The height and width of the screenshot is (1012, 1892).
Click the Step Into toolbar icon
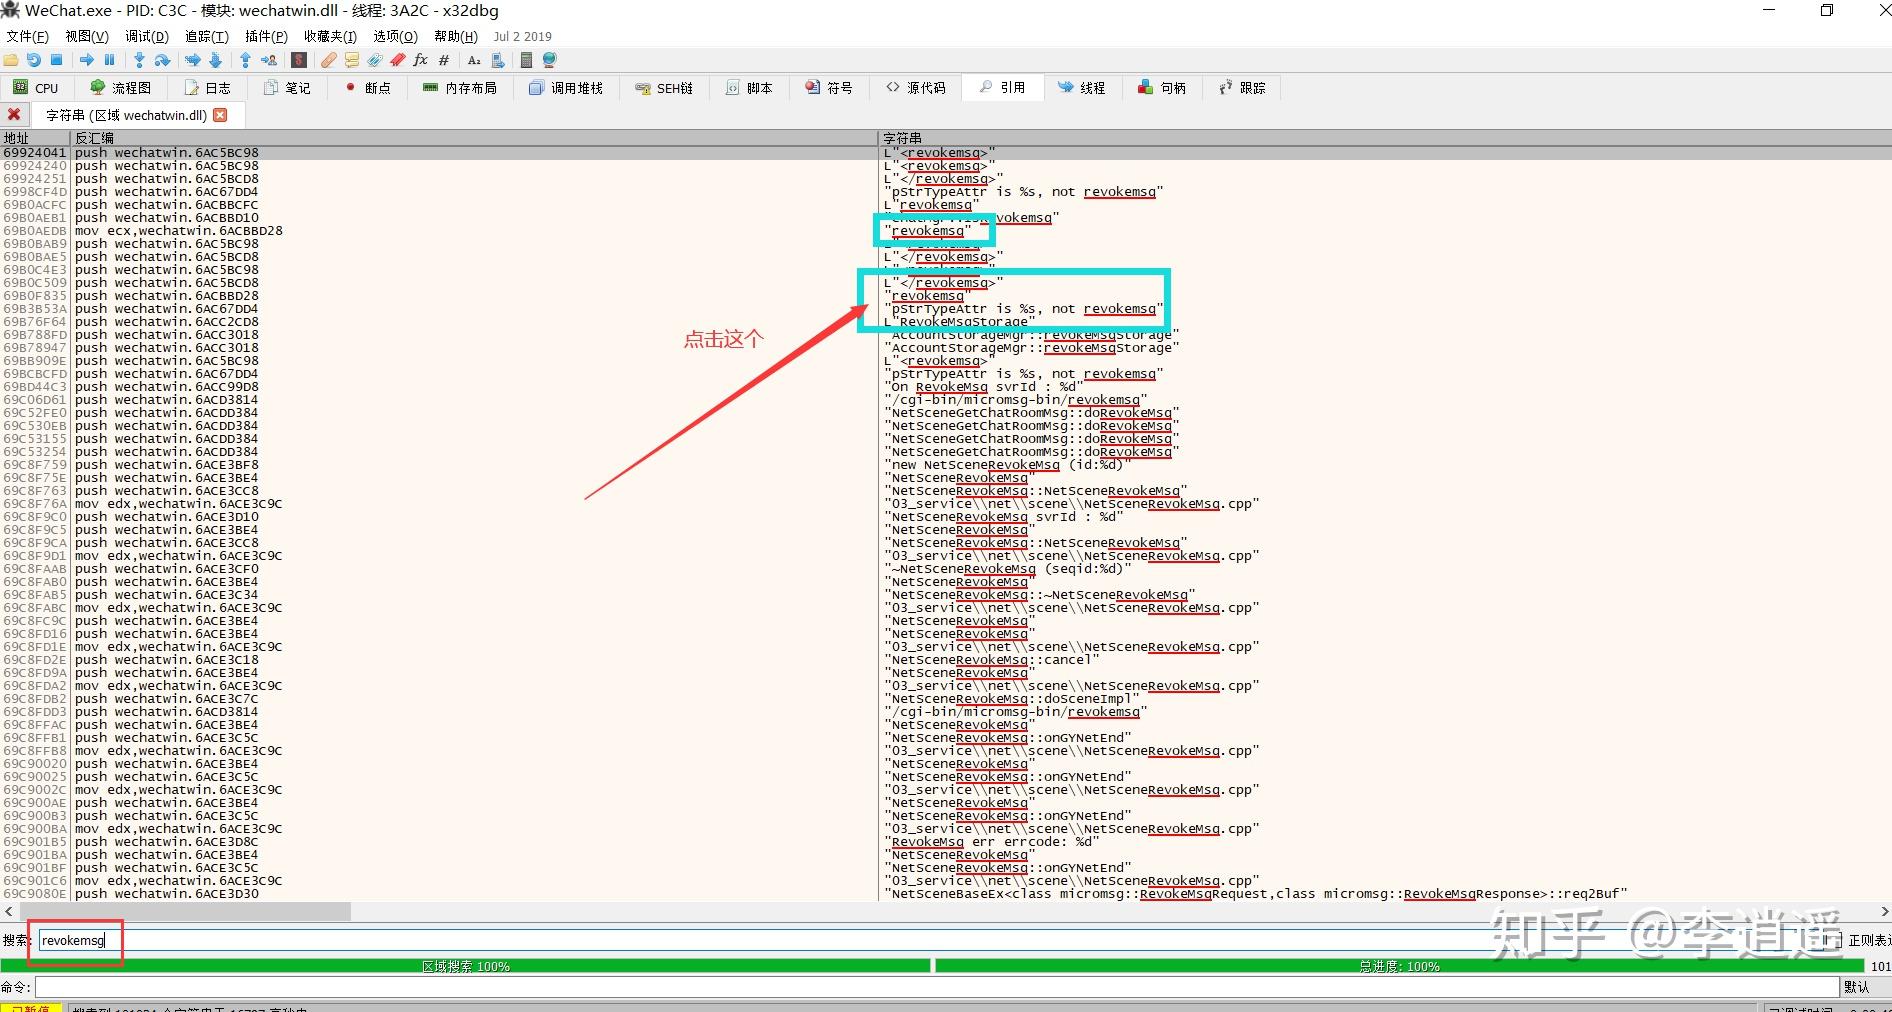[x=139, y=60]
